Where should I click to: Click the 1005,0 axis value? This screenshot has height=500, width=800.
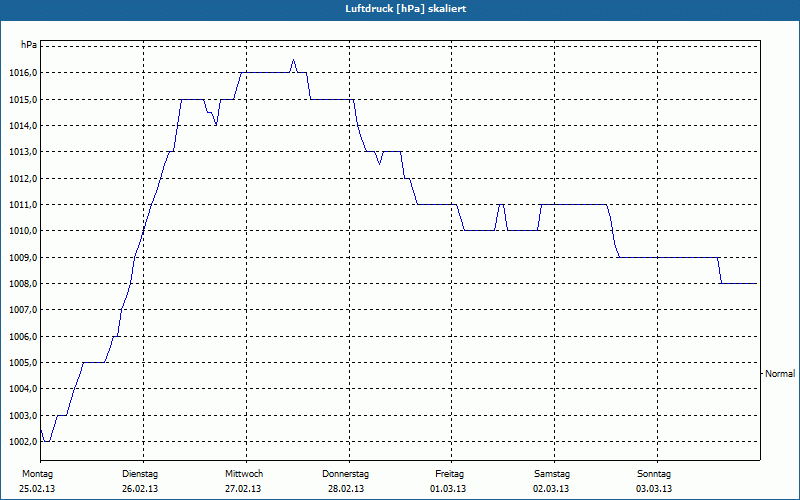tap(23, 363)
